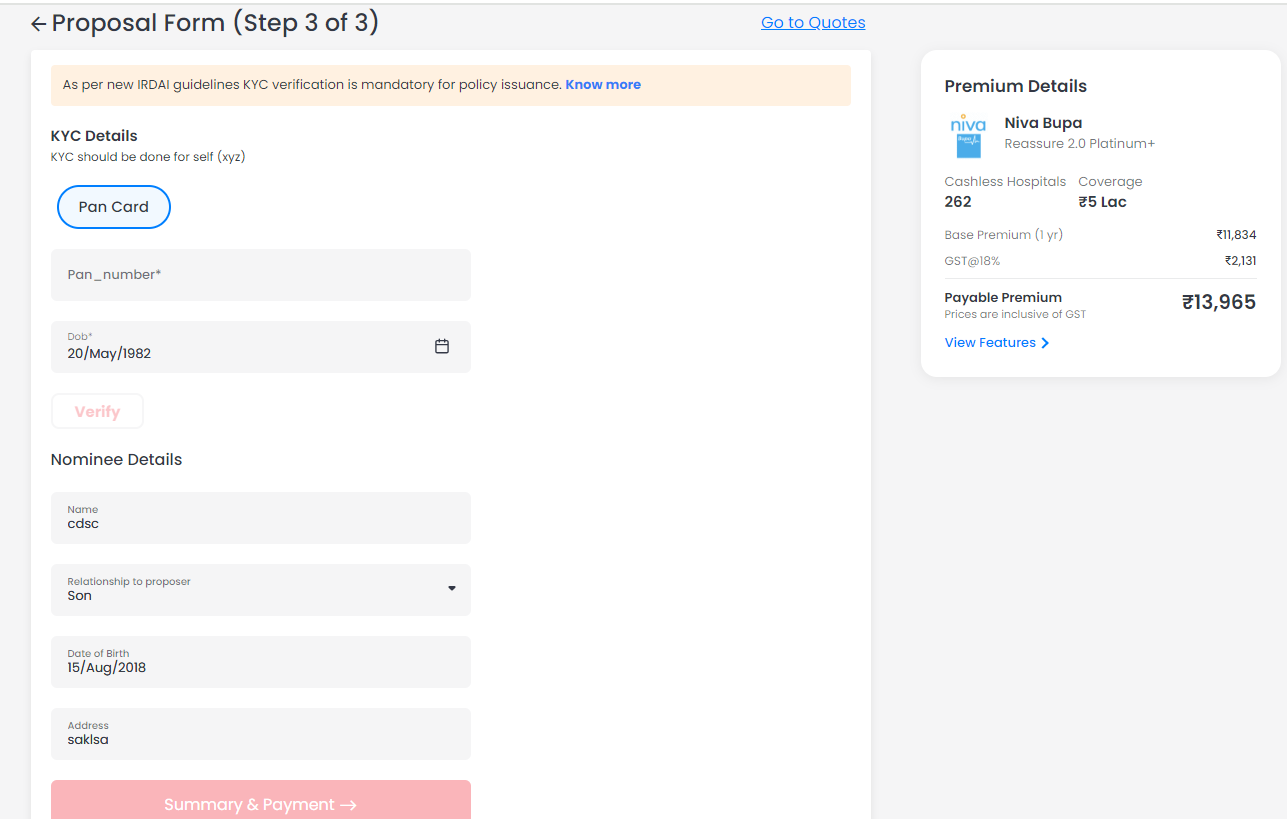
Task: Click the chevron next to View Features
Action: (x=1046, y=343)
